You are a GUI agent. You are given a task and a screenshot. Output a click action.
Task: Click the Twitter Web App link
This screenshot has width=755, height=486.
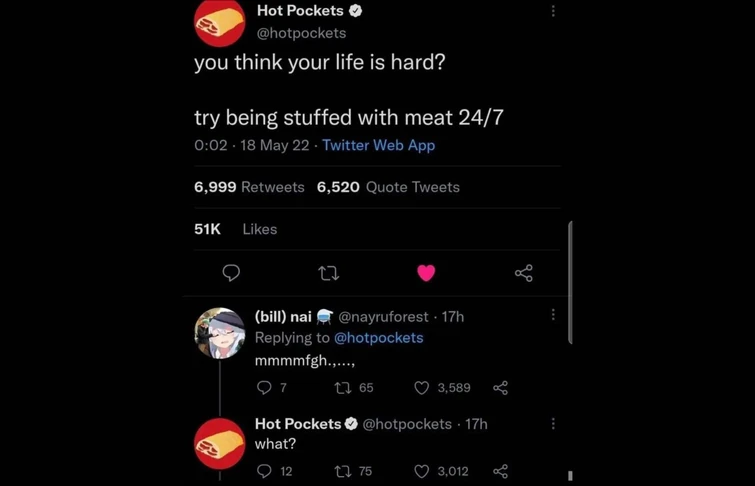pos(378,145)
